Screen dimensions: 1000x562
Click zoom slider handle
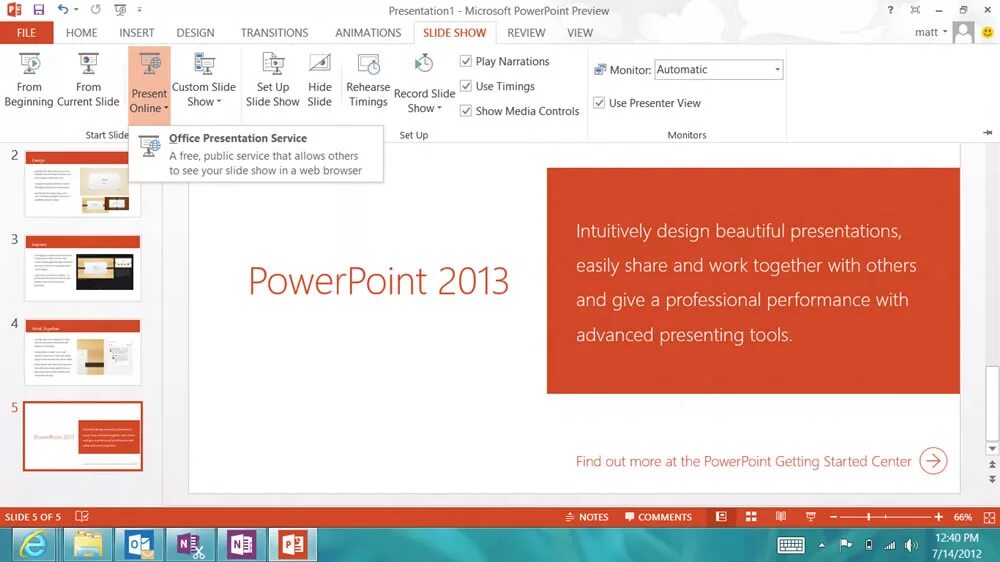[869, 517]
